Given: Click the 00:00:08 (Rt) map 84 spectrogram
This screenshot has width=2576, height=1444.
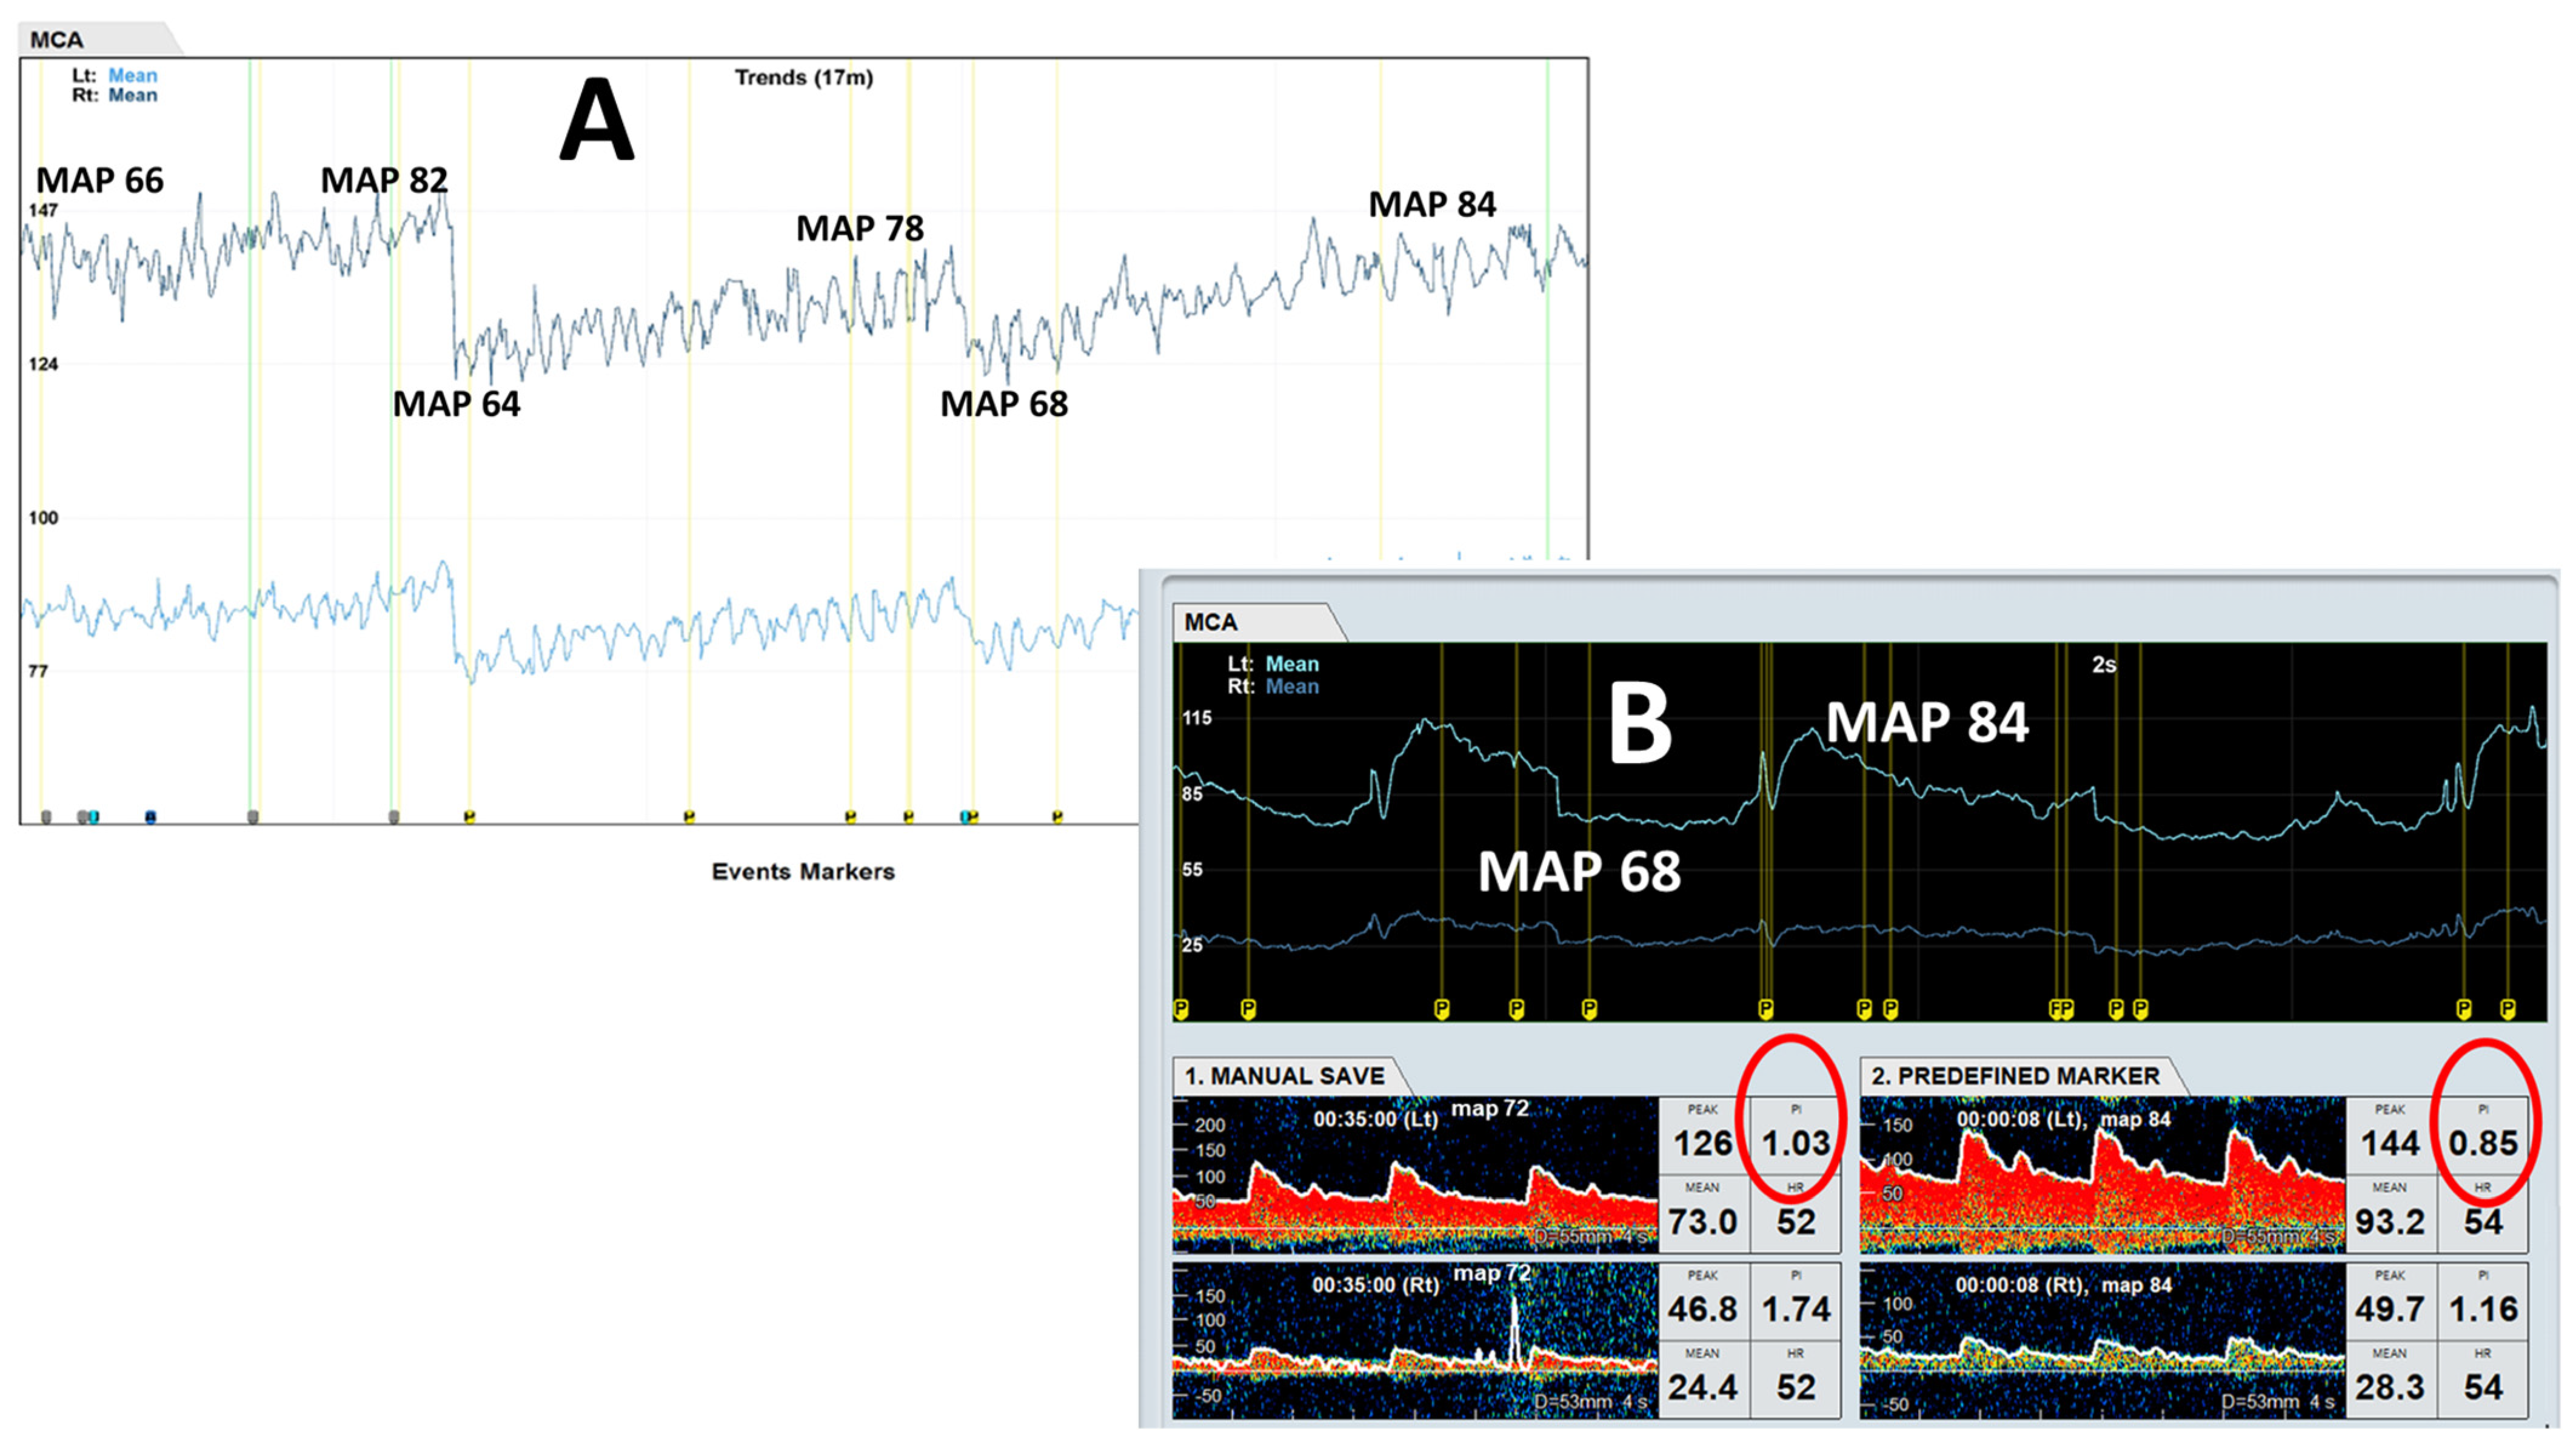Looking at the screenshot, I should (2102, 1340).
